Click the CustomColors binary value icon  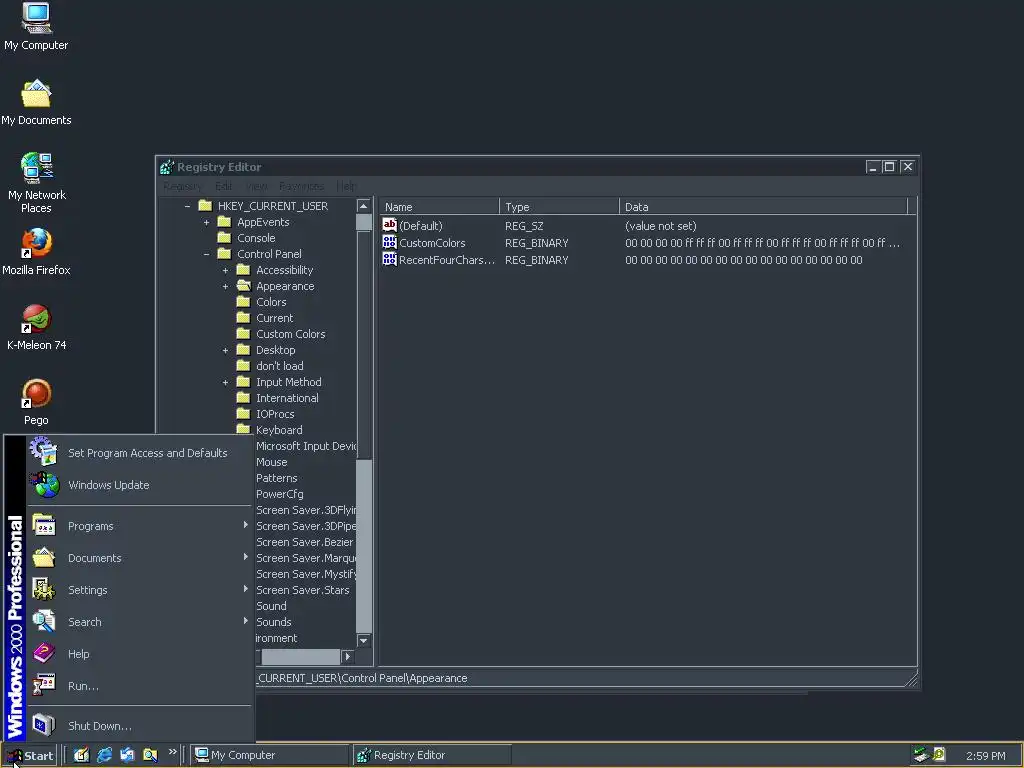click(389, 242)
